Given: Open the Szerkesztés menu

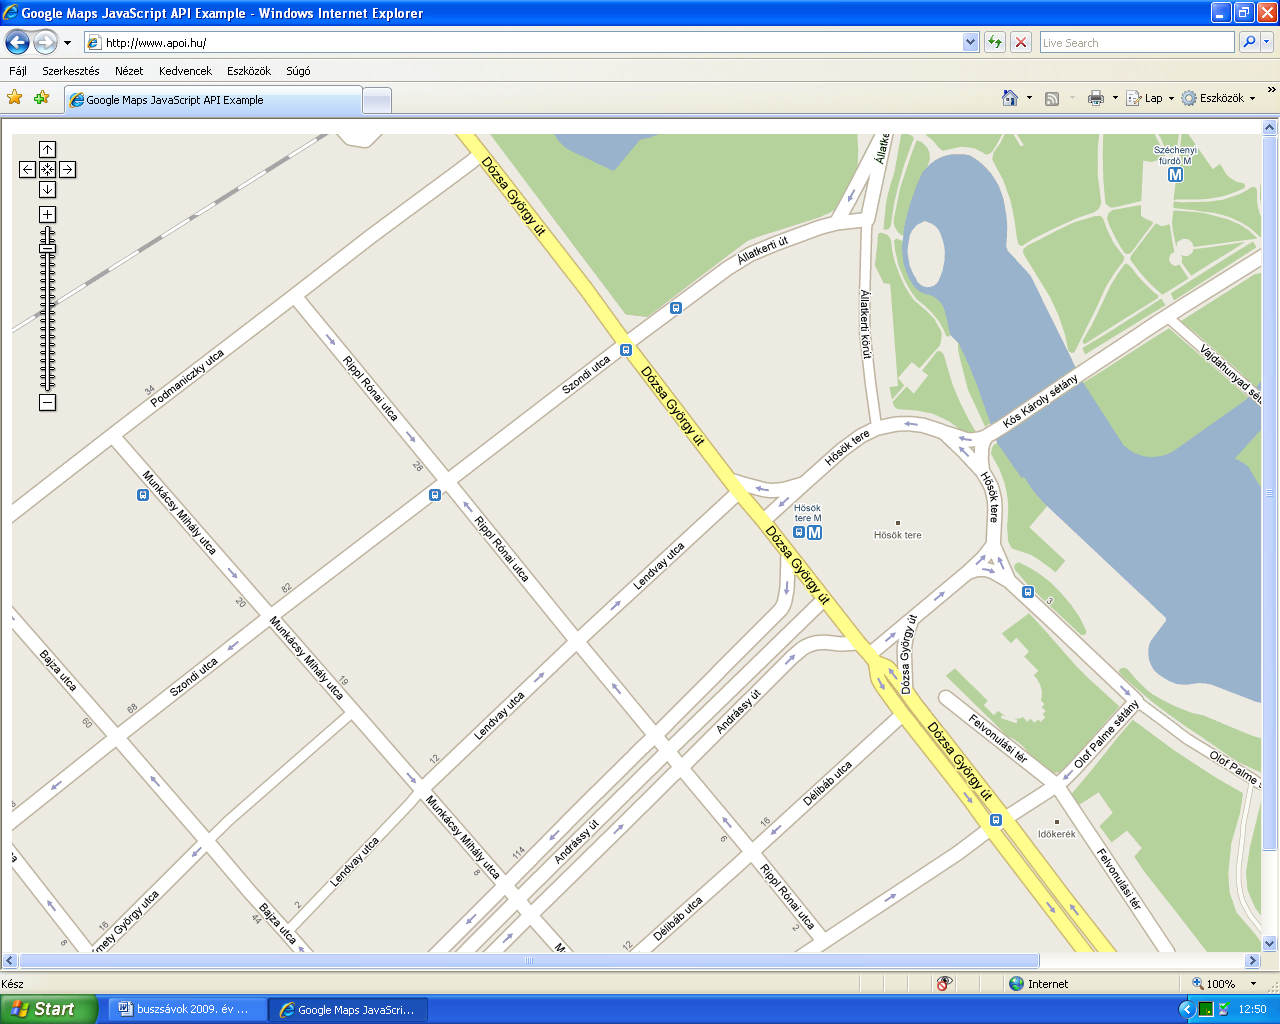Looking at the screenshot, I should tap(71, 71).
